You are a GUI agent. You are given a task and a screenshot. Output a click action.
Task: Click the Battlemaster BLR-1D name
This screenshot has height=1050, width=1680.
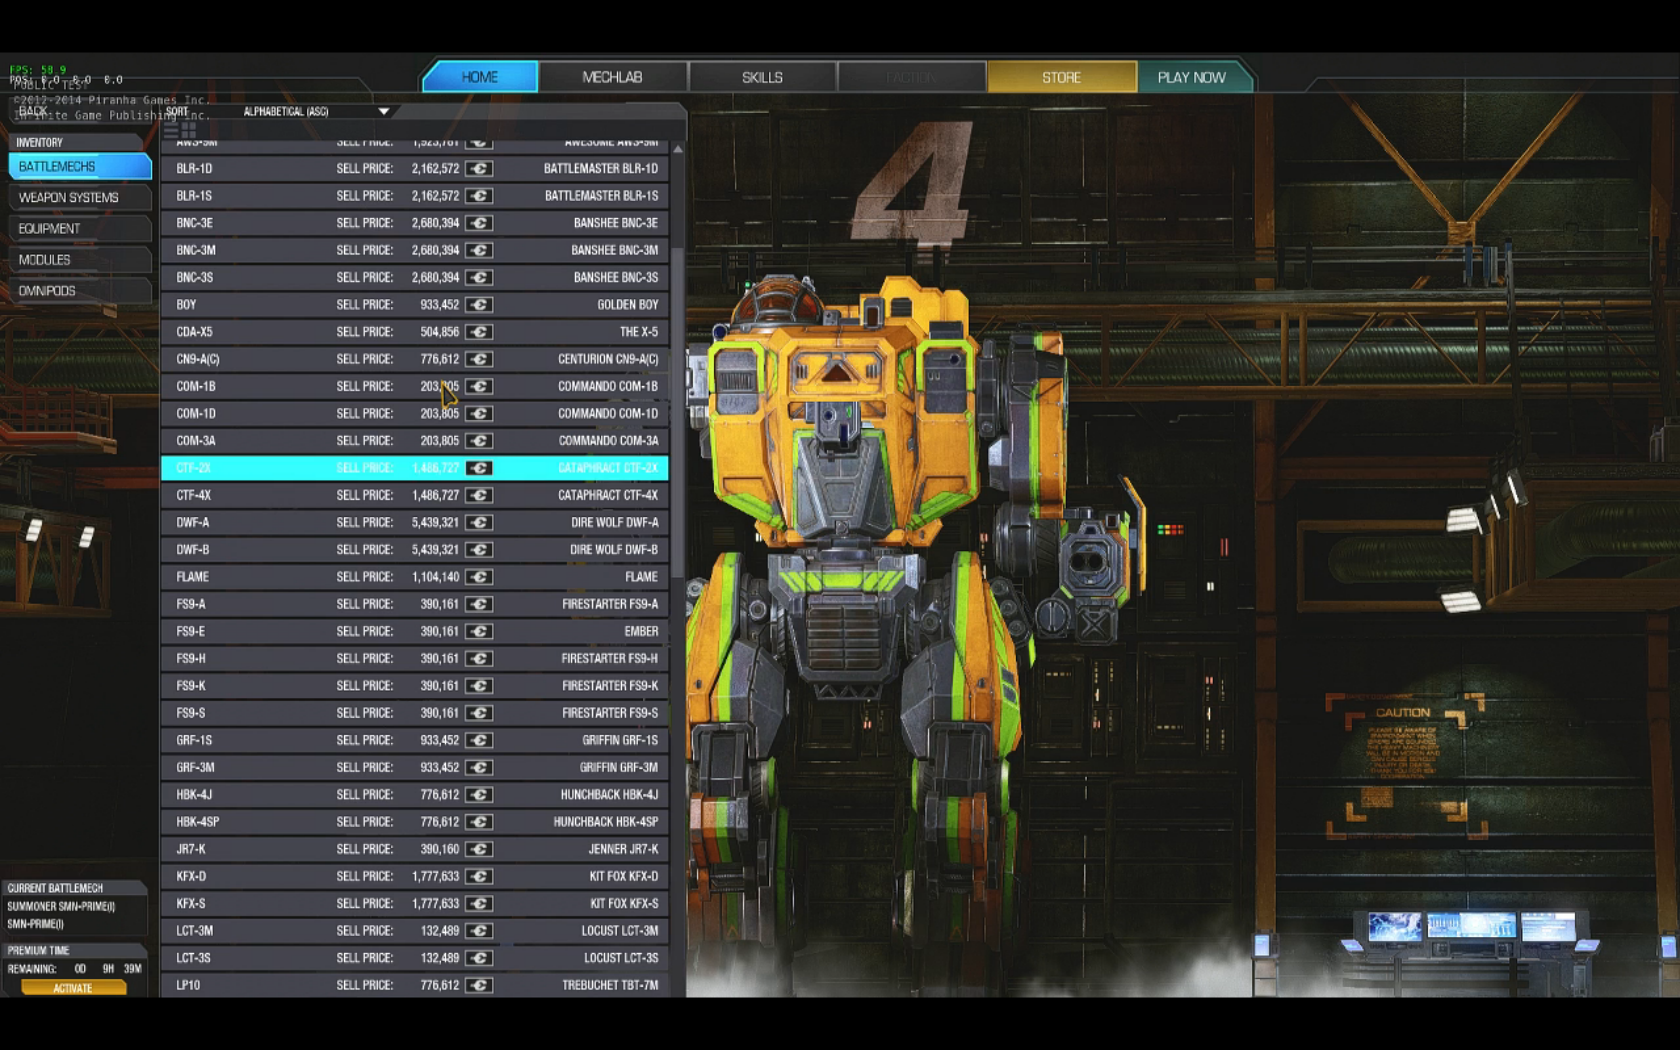[600, 169]
